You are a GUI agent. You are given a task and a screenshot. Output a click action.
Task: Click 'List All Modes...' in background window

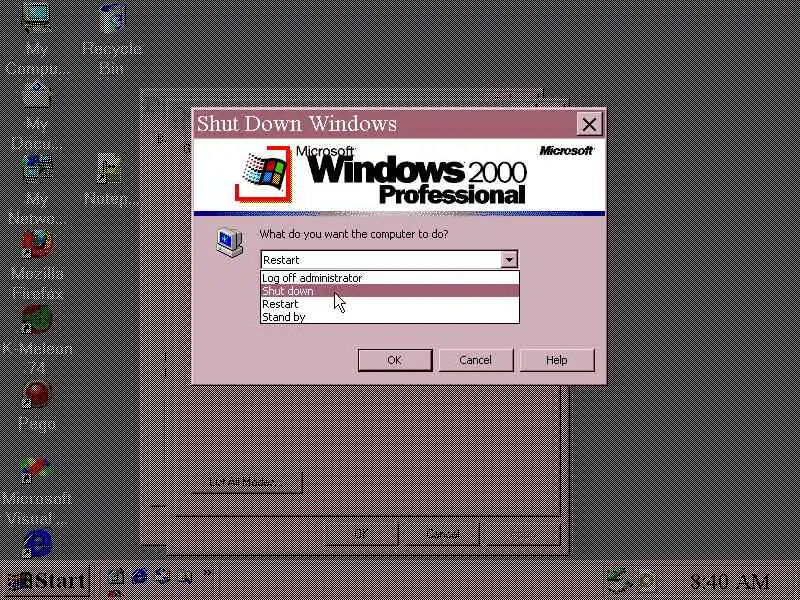[x=246, y=482]
